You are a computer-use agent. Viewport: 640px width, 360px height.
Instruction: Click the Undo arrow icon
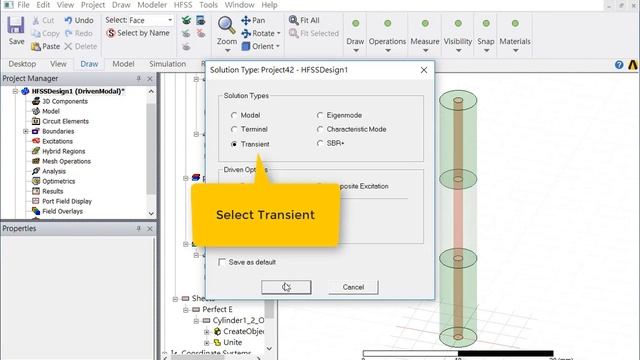(68, 20)
